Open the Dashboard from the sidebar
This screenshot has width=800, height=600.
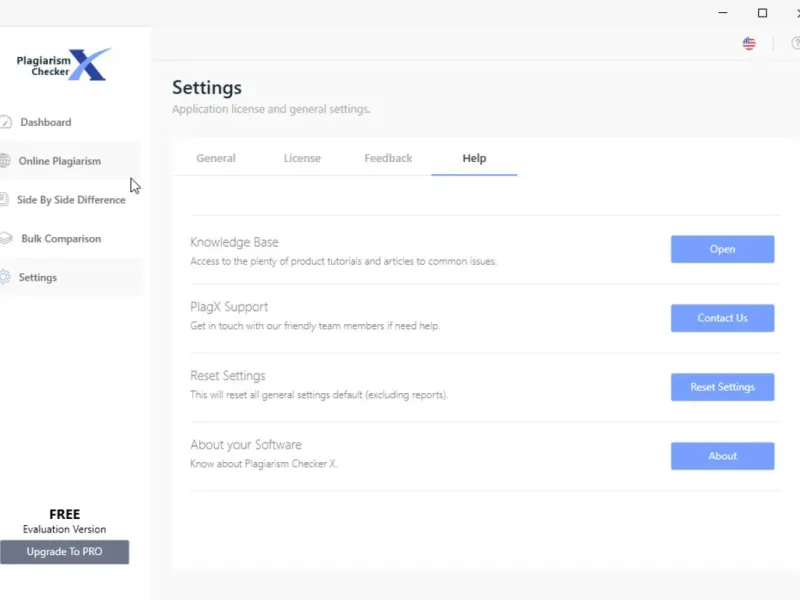coord(45,122)
